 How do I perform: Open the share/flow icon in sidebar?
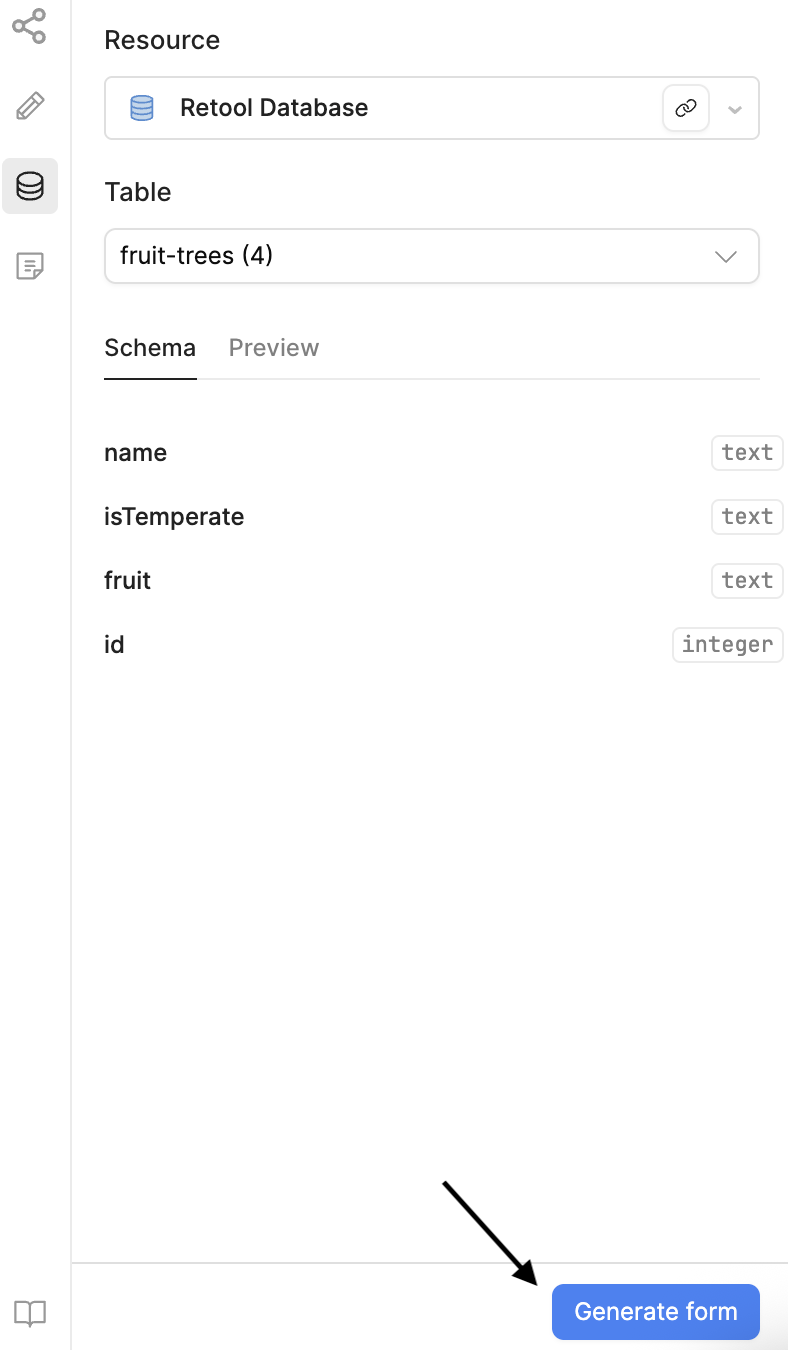(29, 27)
